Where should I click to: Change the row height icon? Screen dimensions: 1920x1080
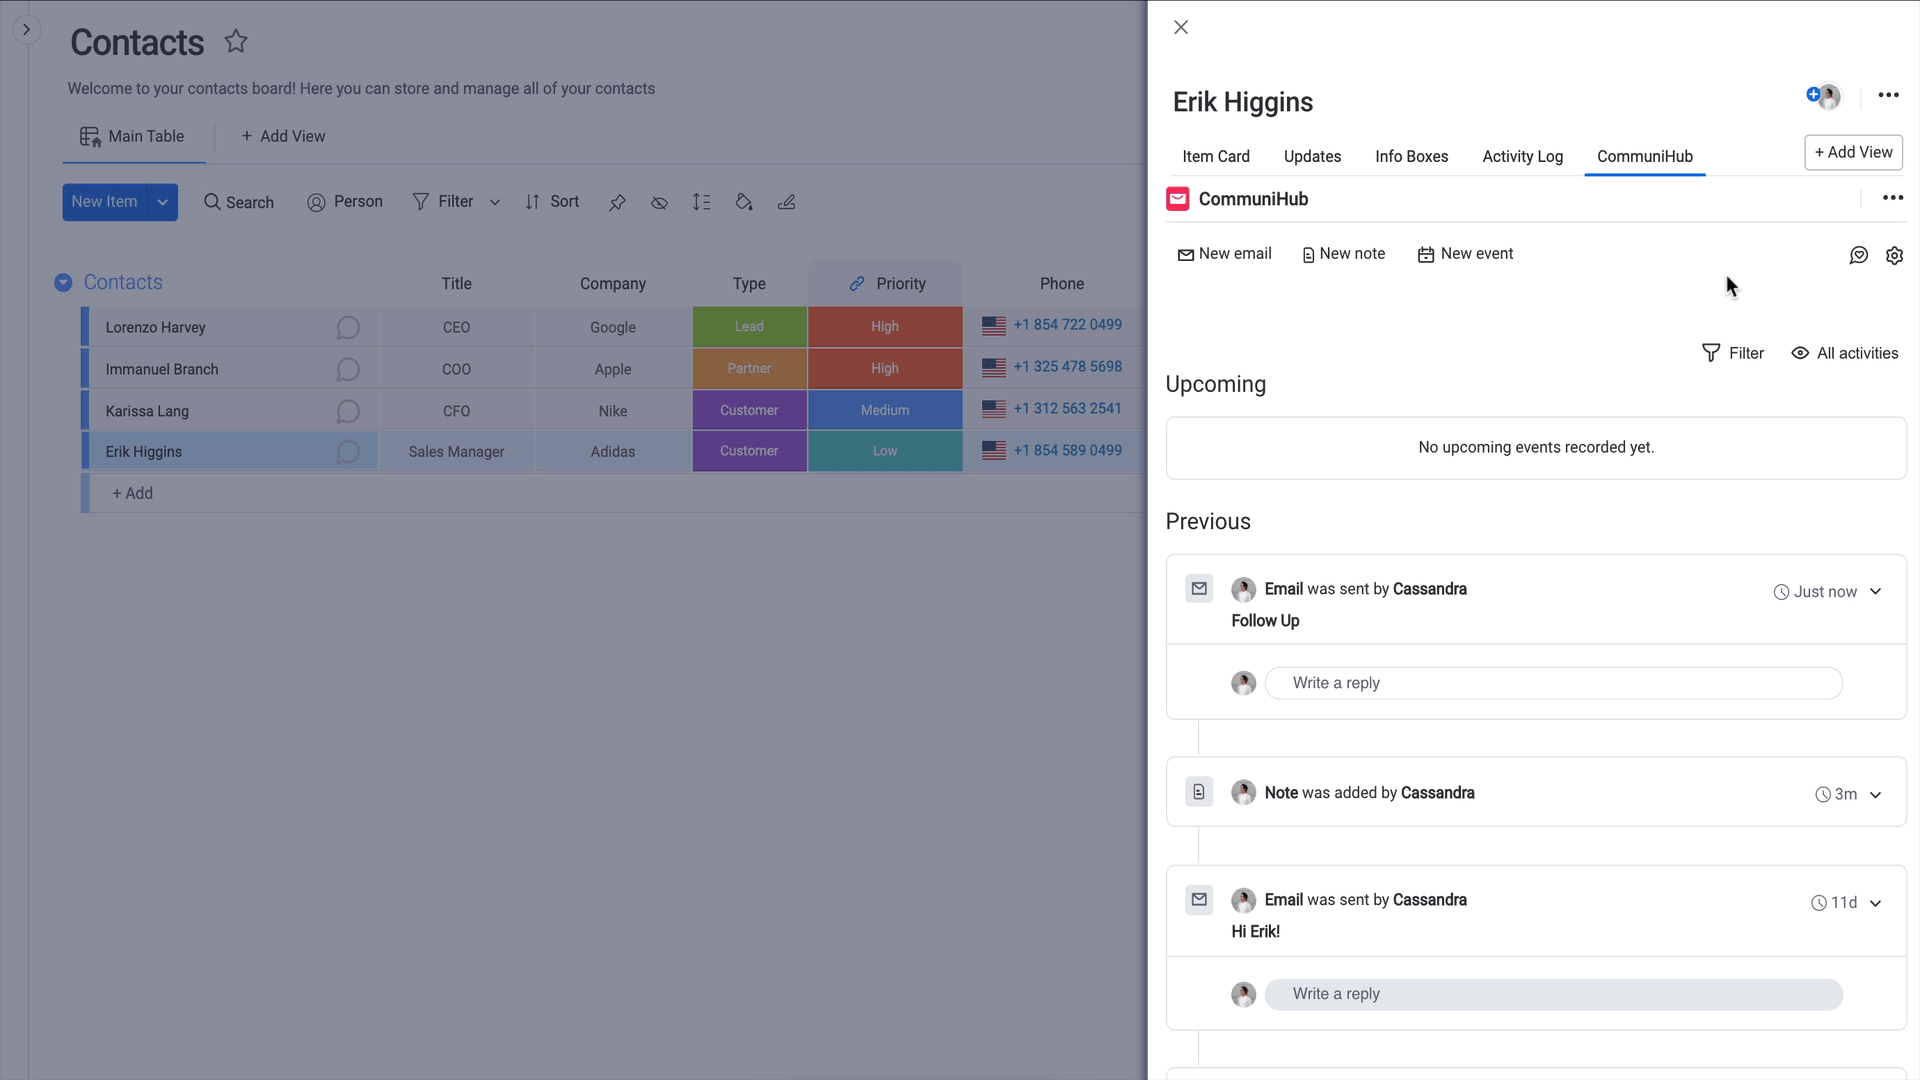701,202
